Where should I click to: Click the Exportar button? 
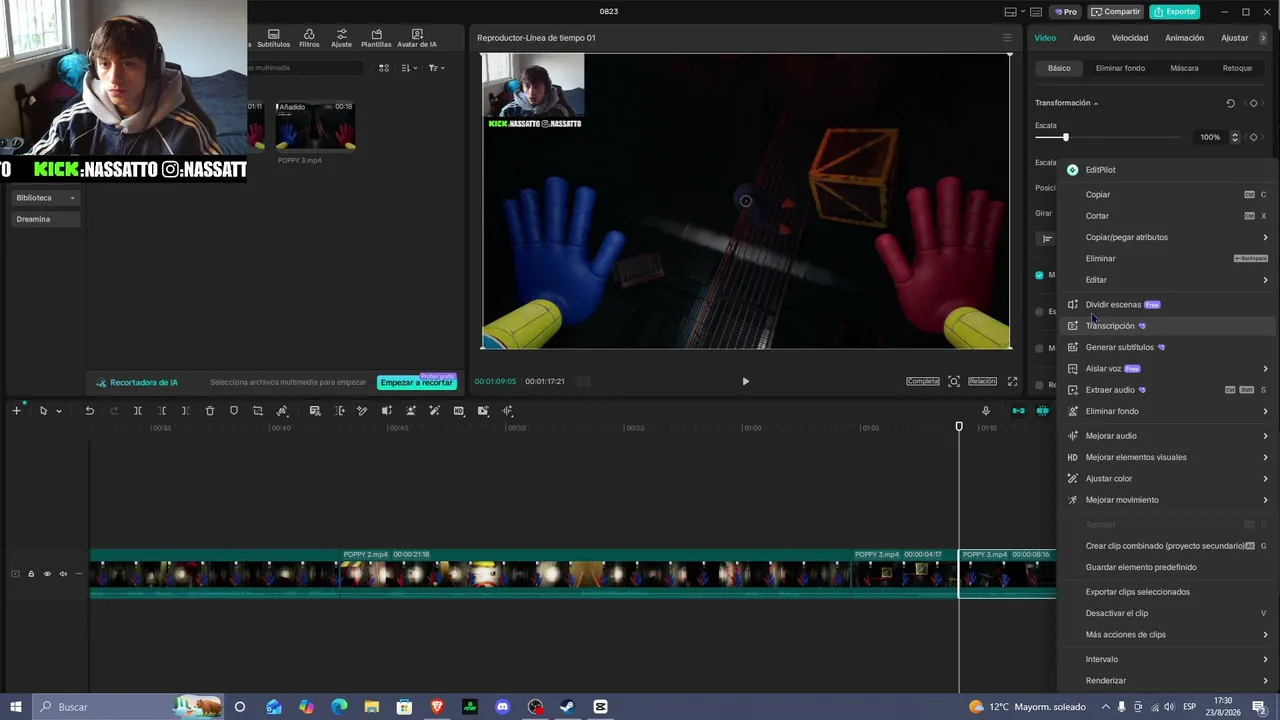click(1175, 12)
